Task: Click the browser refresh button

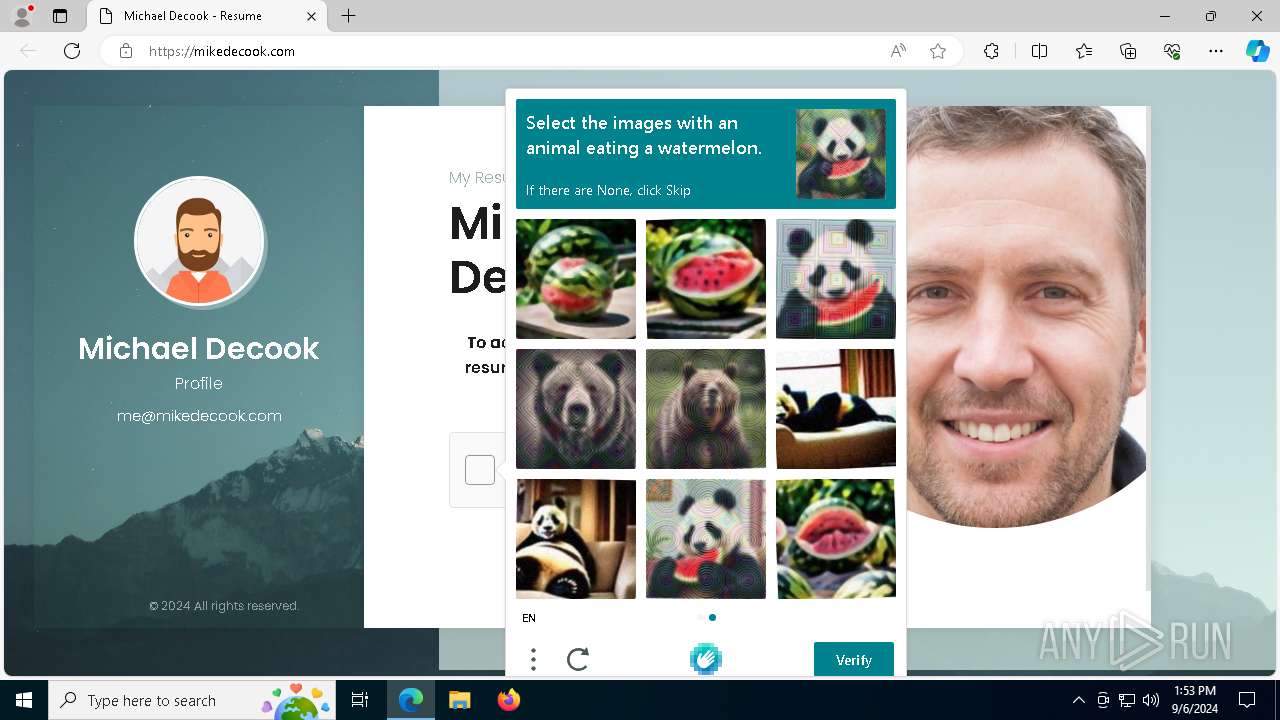Action: click(72, 51)
